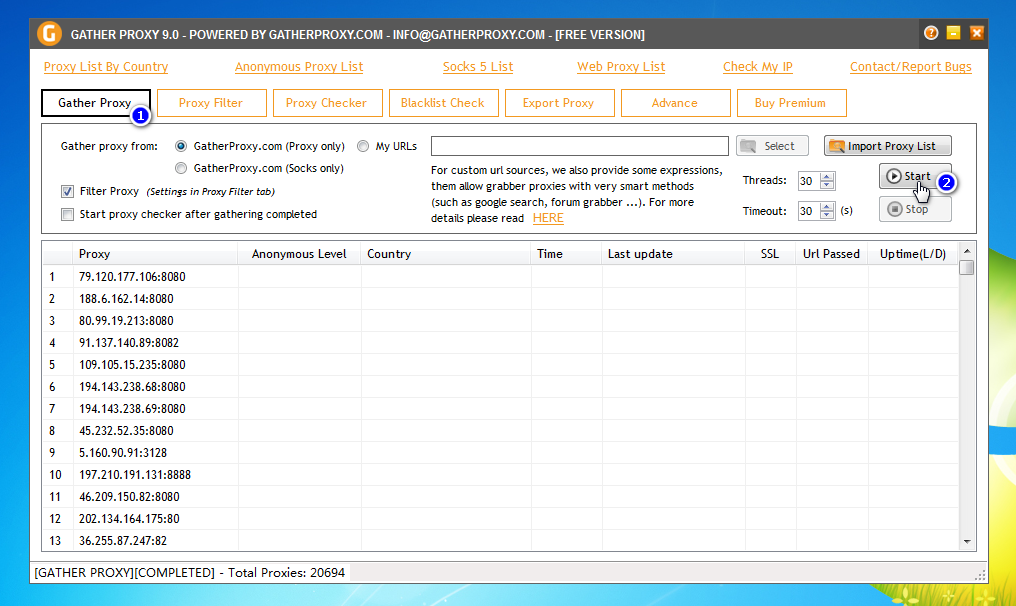Sort by Anonymous Level column
The height and width of the screenshot is (606, 1016).
tap(299, 254)
